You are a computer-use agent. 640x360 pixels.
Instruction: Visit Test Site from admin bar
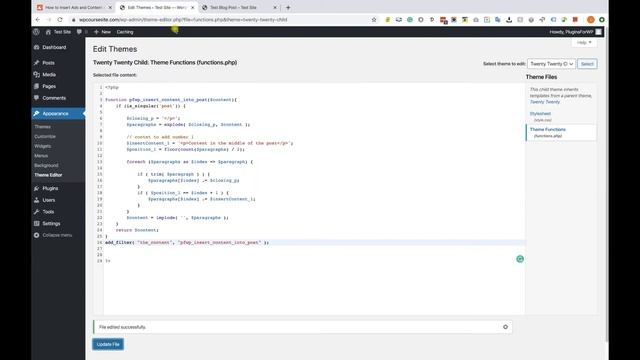click(58, 32)
